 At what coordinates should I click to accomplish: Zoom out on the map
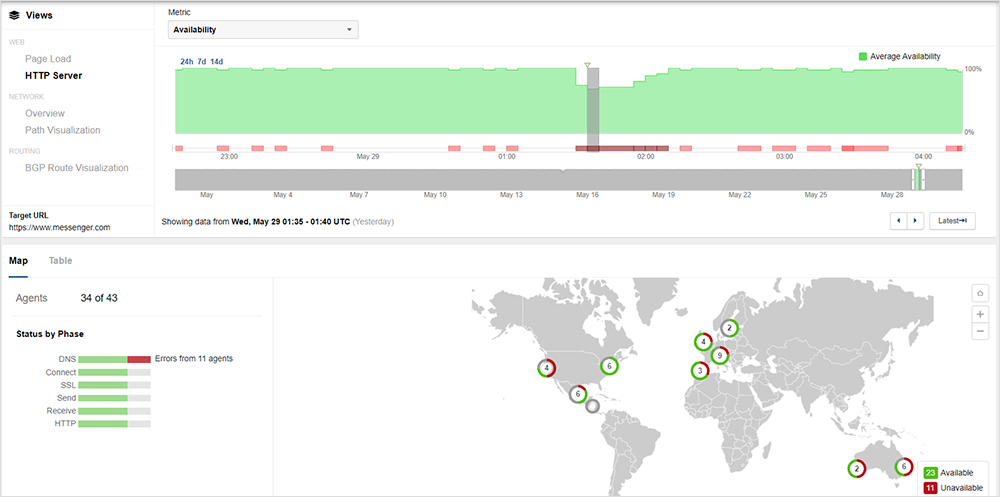[x=980, y=331]
